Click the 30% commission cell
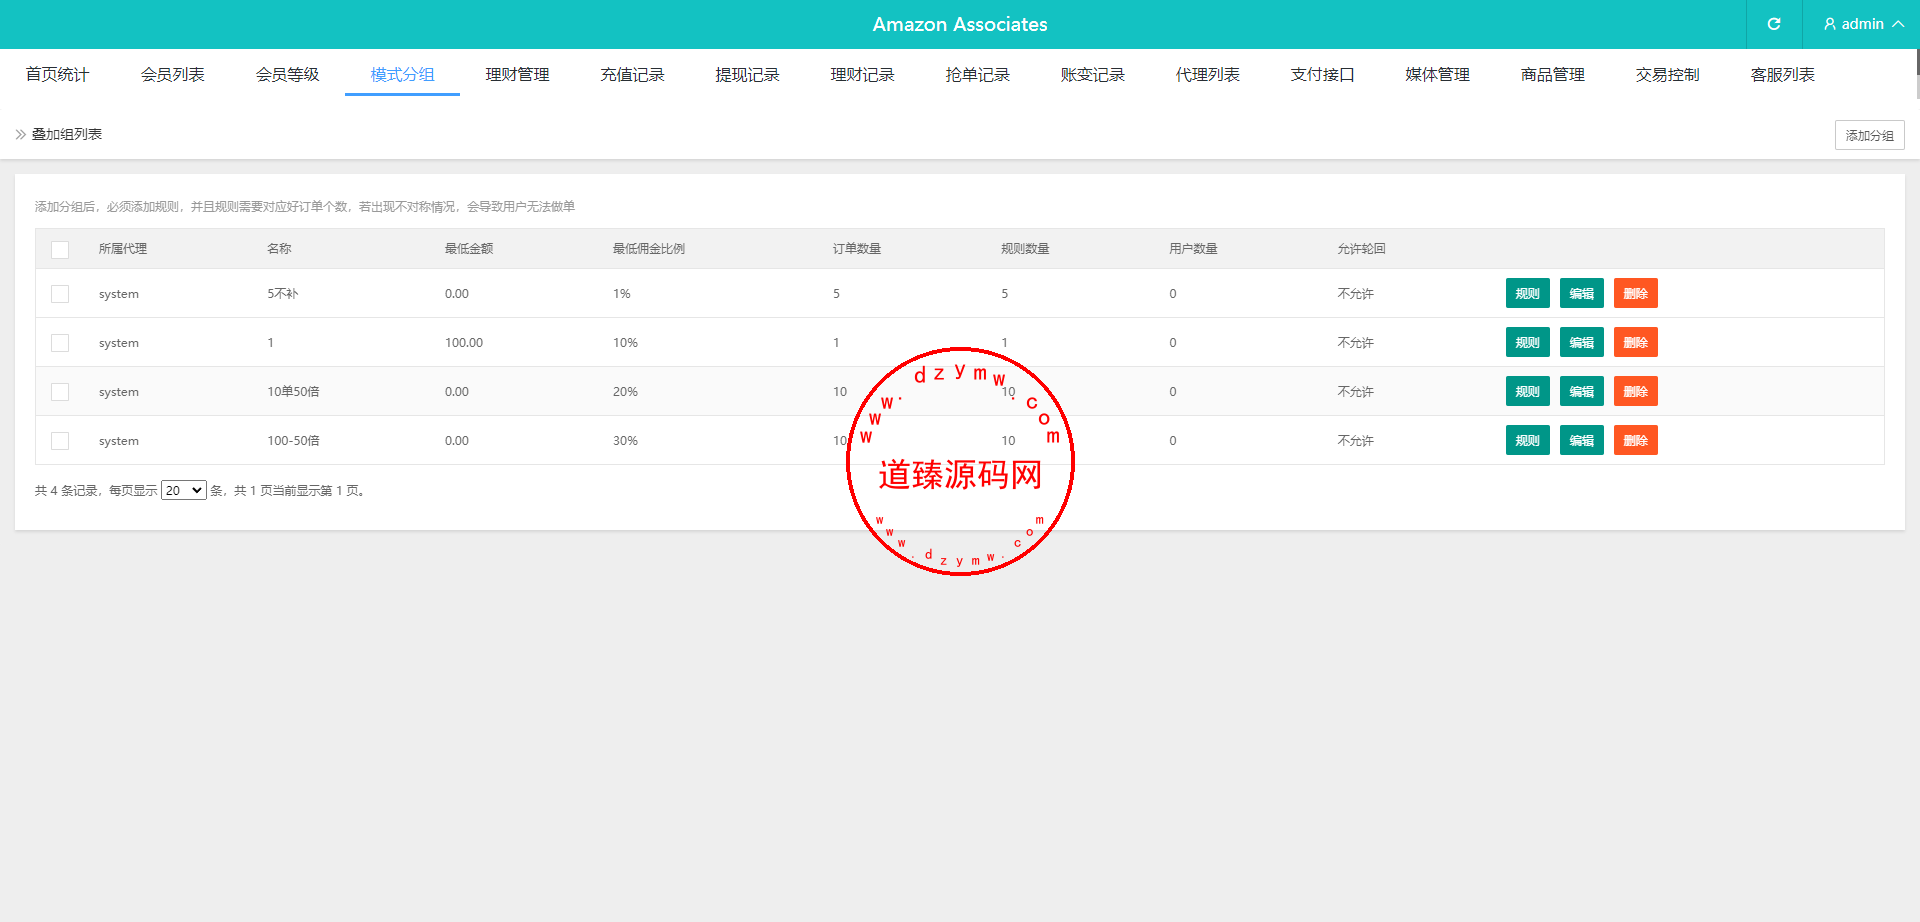The height and width of the screenshot is (922, 1920). pos(625,441)
